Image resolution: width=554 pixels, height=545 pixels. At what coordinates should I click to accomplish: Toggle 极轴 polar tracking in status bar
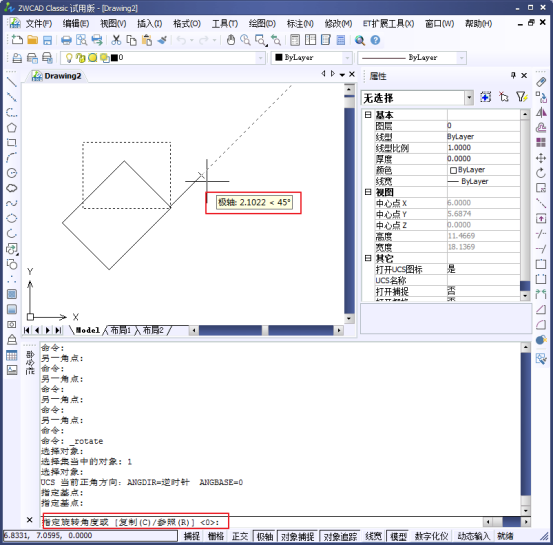pos(265,536)
